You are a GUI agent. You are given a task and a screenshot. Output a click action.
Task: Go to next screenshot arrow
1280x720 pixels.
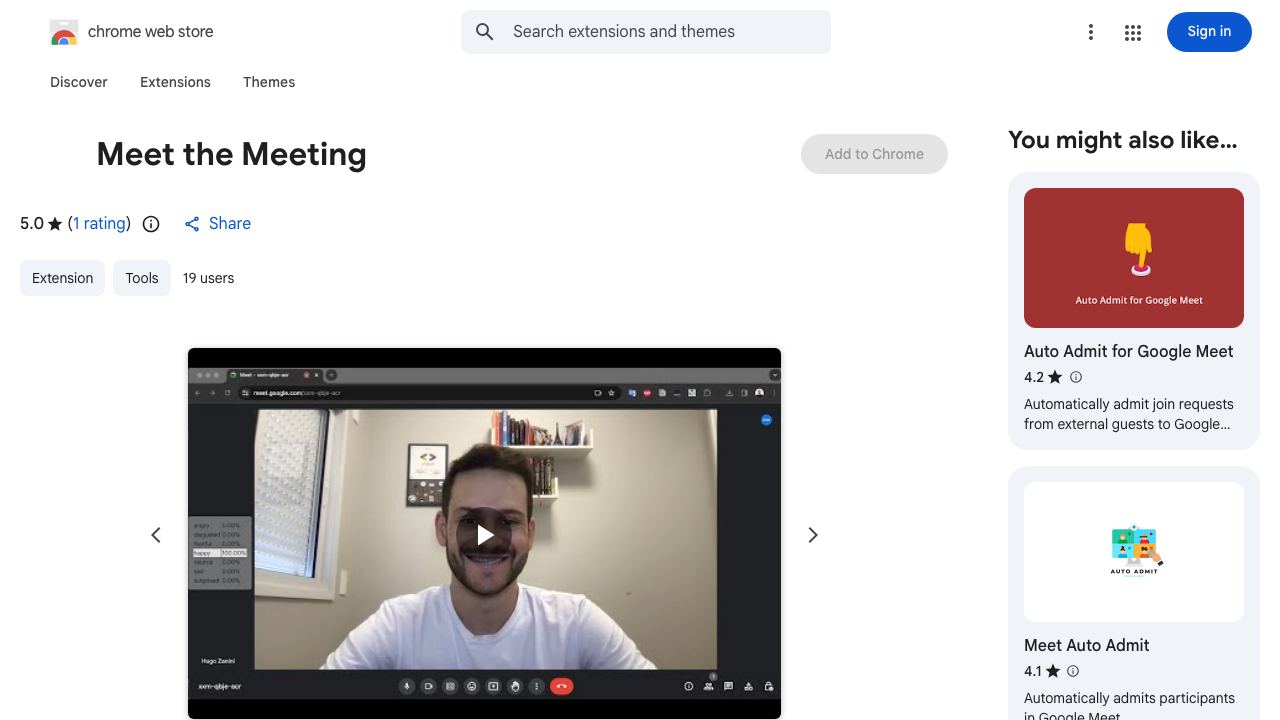[813, 535]
